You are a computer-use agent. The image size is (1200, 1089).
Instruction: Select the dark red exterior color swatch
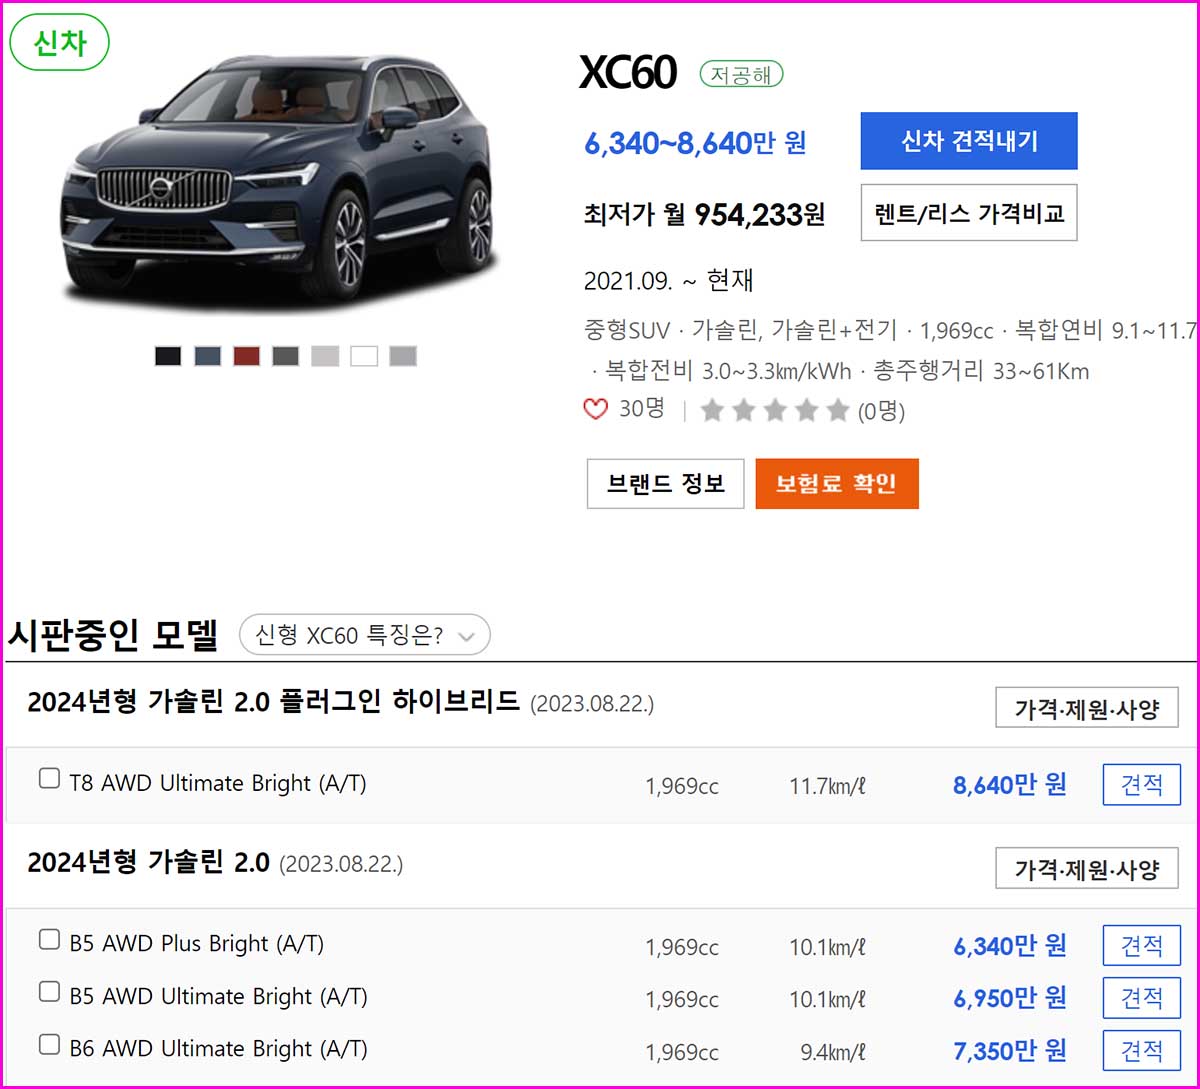point(246,355)
